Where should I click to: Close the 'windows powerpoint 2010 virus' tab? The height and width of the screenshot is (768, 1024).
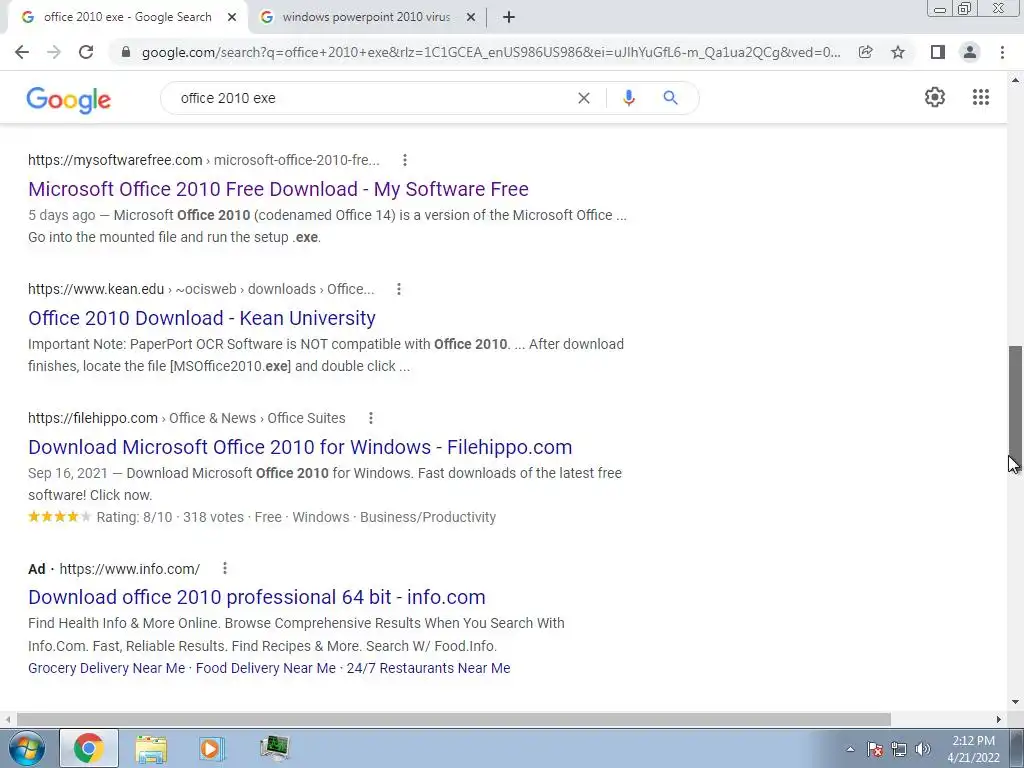click(471, 18)
